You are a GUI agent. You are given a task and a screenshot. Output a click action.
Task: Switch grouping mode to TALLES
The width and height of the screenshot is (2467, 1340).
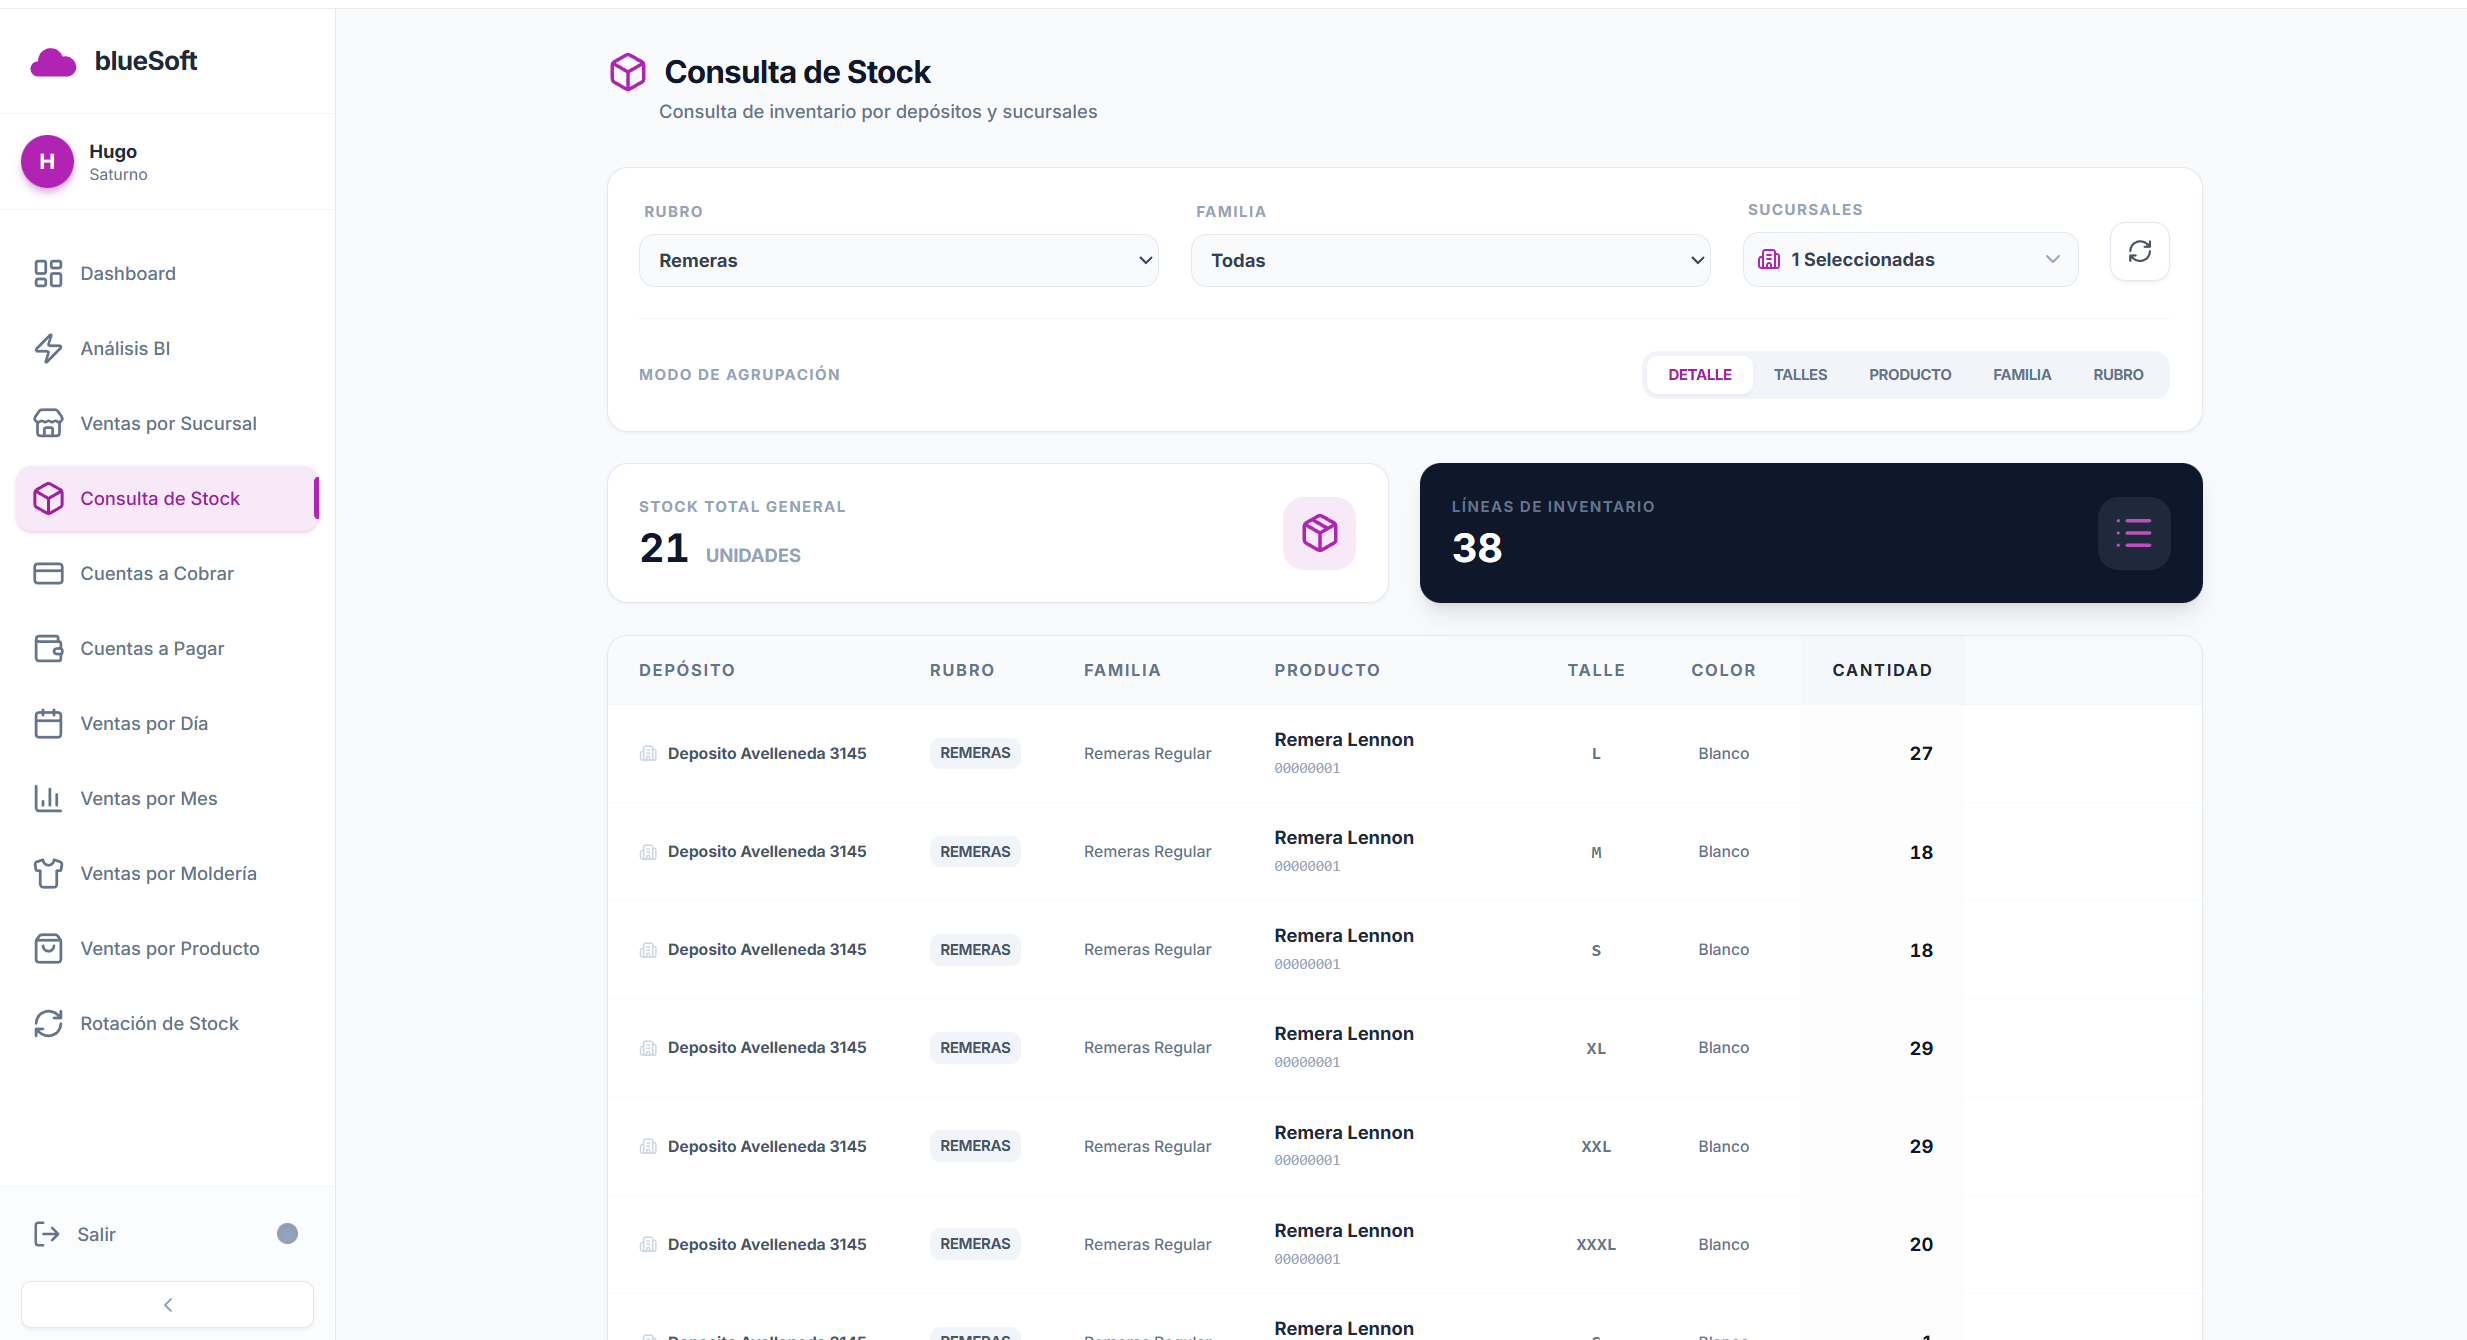[1800, 374]
